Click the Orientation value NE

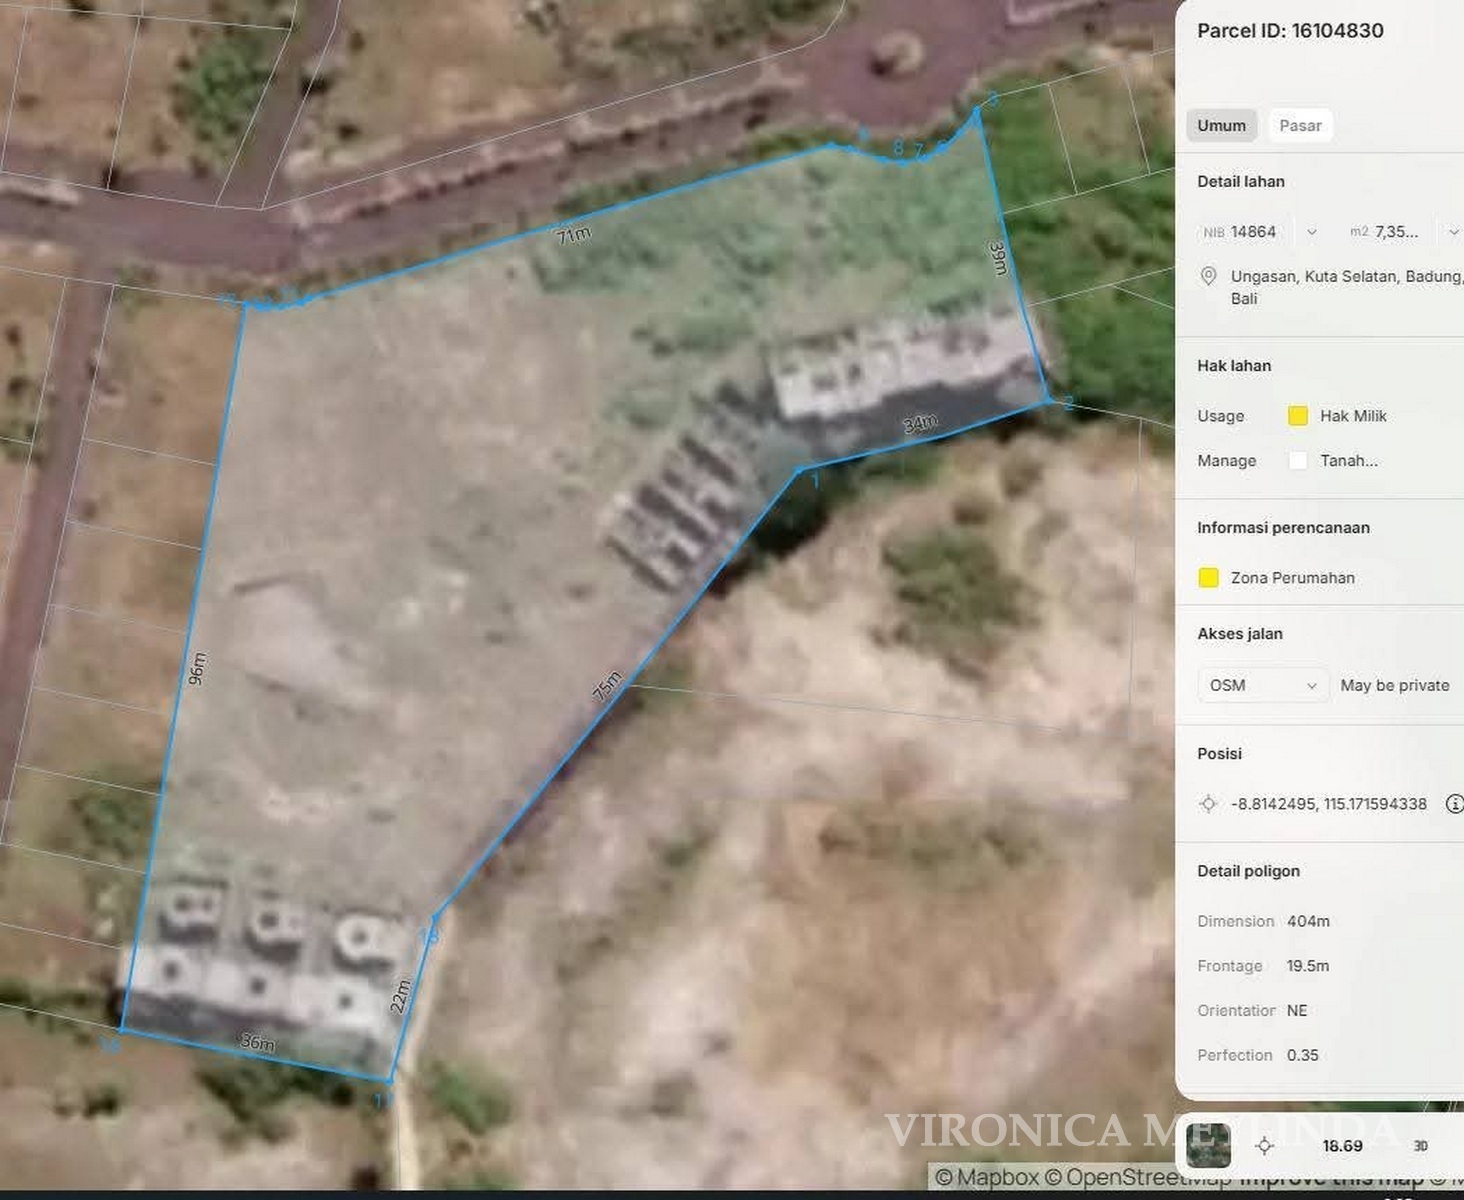[1297, 1011]
